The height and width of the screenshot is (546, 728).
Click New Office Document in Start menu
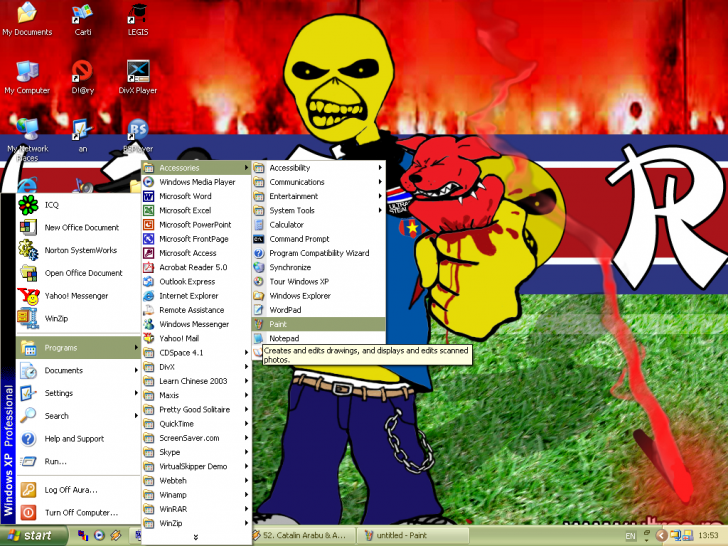click(x=78, y=228)
